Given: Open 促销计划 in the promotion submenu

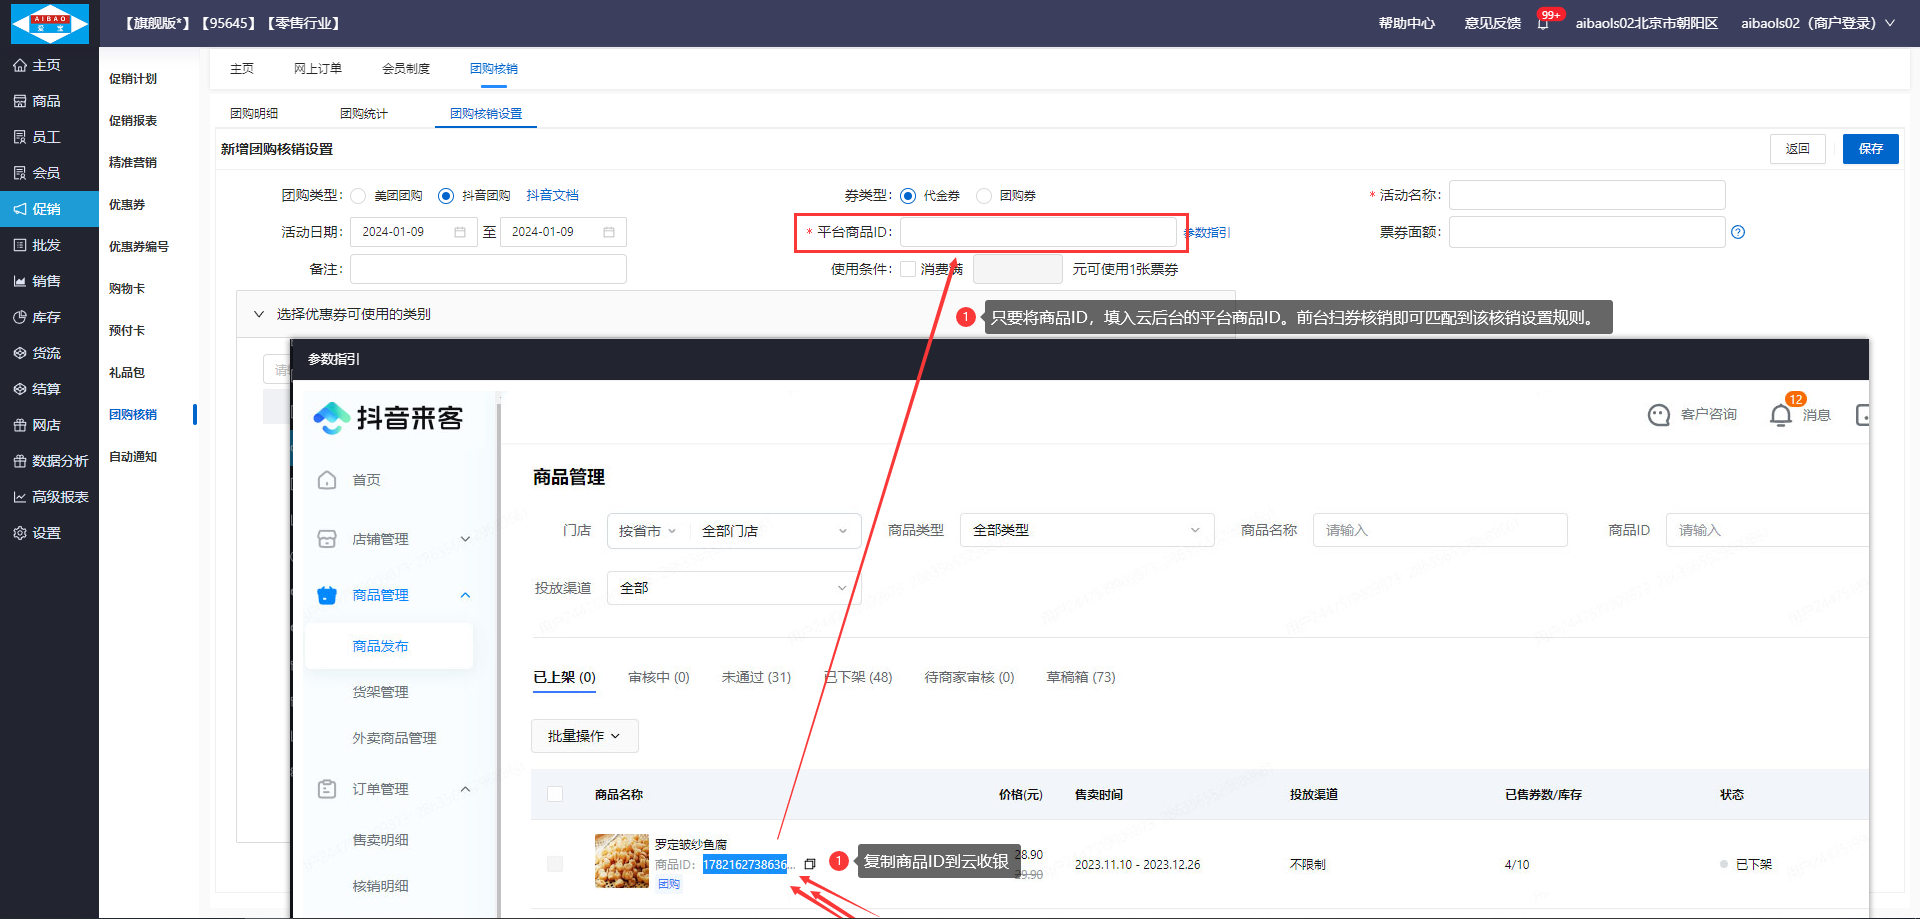Looking at the screenshot, I should [x=133, y=79].
